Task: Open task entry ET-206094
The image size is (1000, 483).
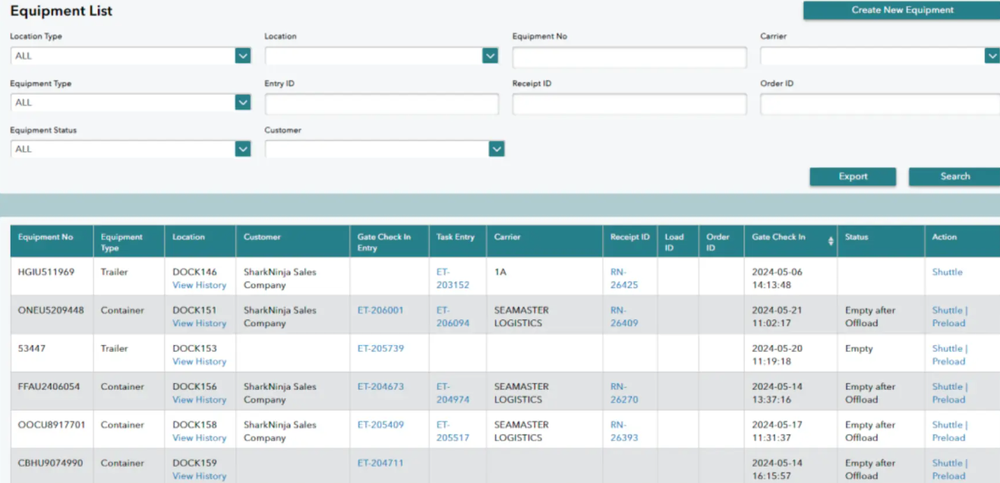Action: tap(453, 317)
